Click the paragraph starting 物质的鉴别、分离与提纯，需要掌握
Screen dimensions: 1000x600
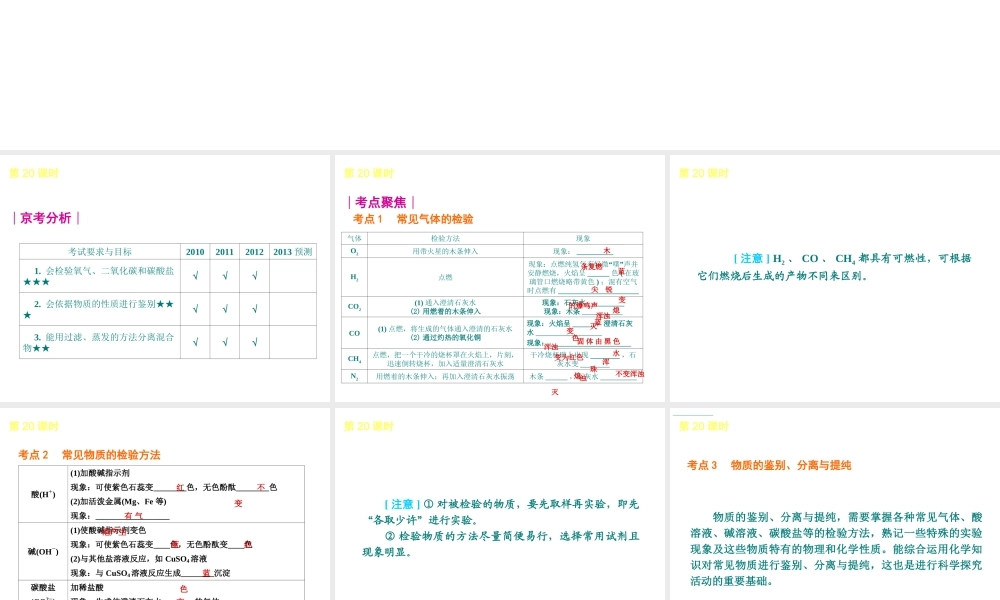point(835,549)
